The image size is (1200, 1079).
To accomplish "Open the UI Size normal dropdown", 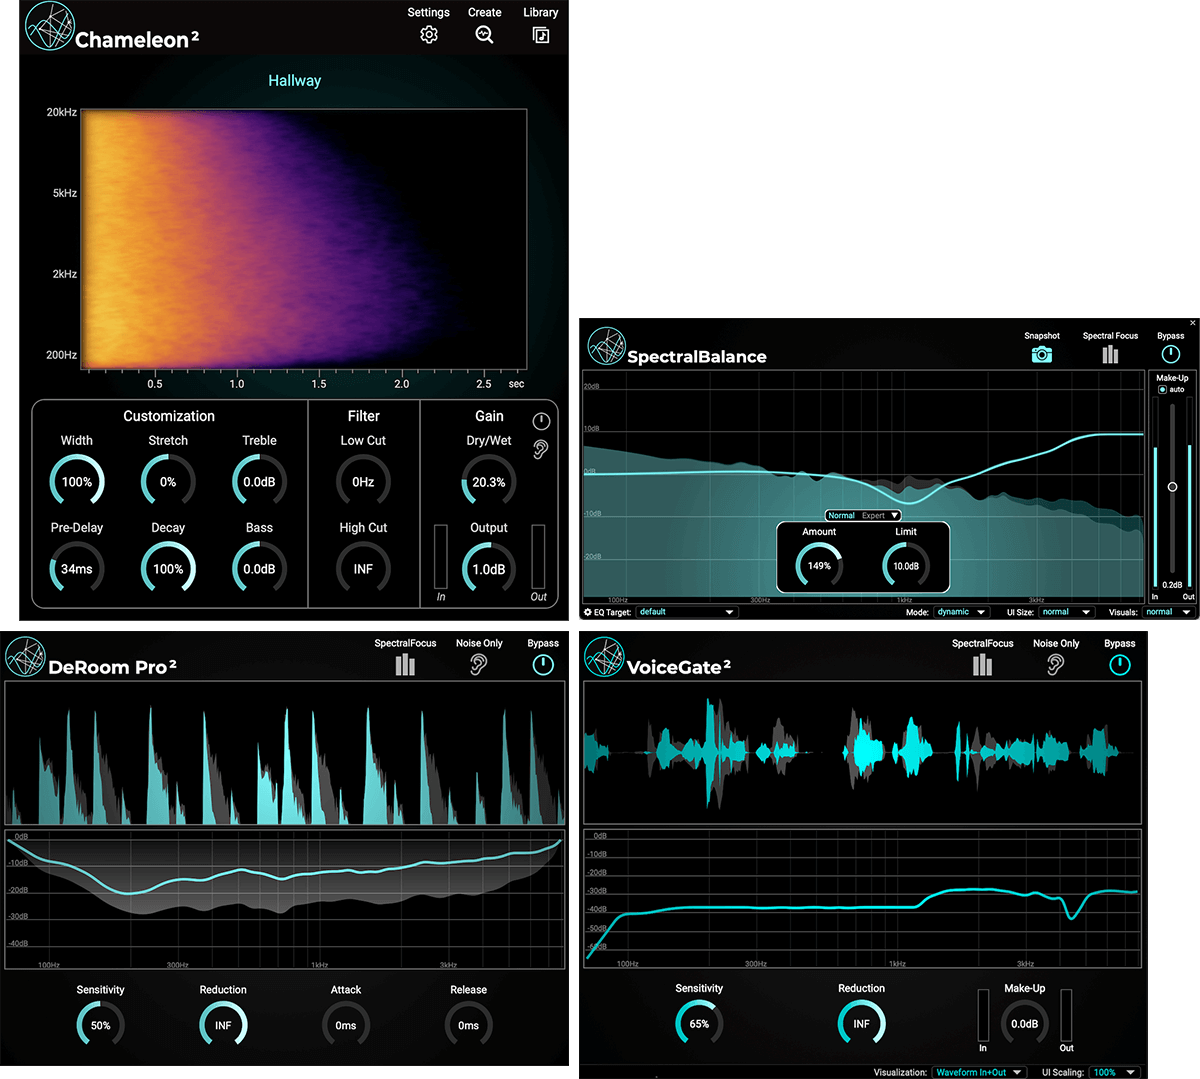I will [x=1066, y=612].
